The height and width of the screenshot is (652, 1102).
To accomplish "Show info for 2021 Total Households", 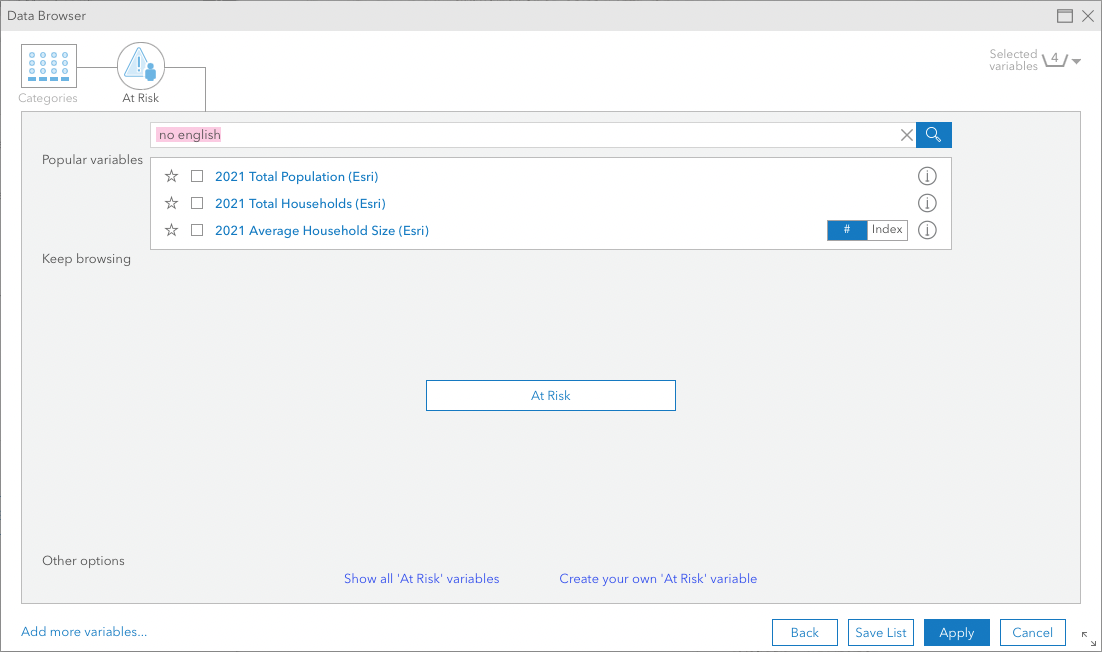I will pos(927,203).
